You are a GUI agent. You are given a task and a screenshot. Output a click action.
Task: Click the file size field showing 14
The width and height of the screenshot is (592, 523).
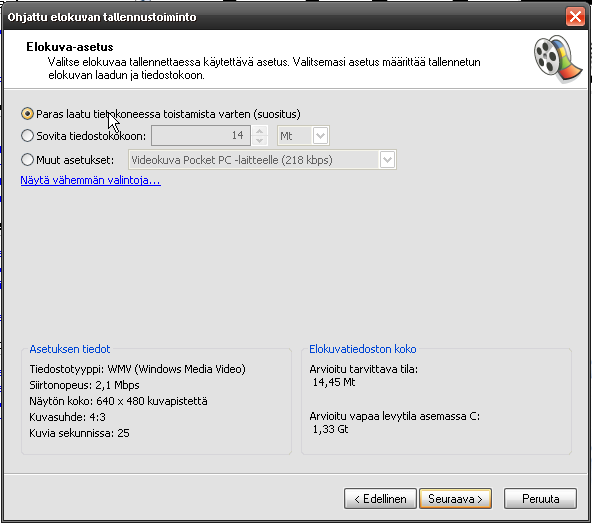point(201,136)
